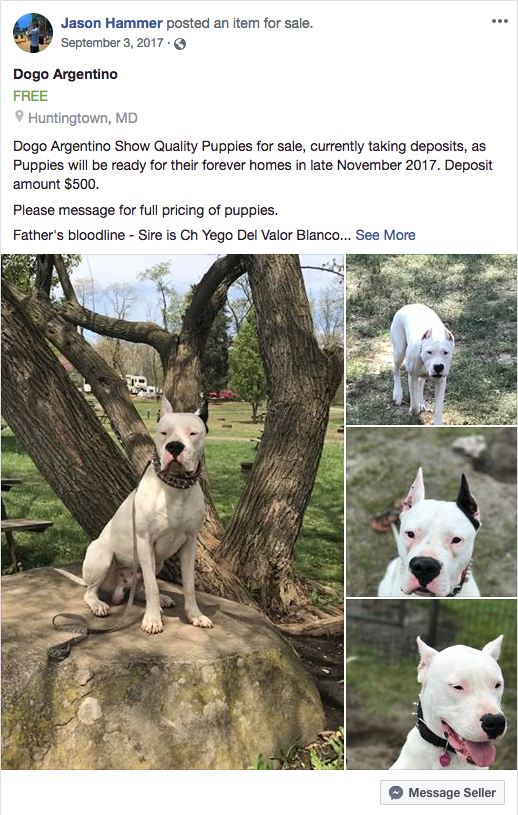Viewport: 518px width, 815px height.
Task: Click the Father's bloodline text line
Action: coord(182,235)
